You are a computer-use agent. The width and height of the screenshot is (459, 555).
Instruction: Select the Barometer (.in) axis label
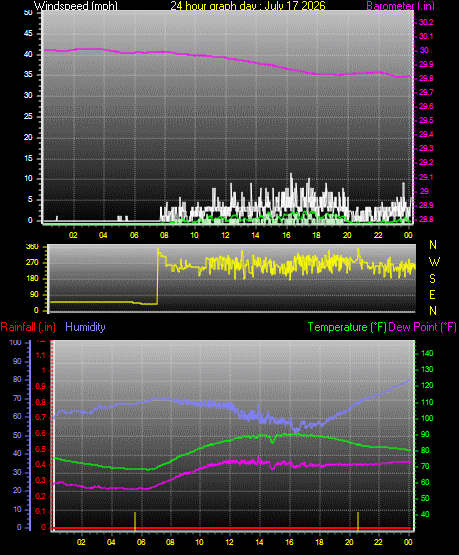400,6
